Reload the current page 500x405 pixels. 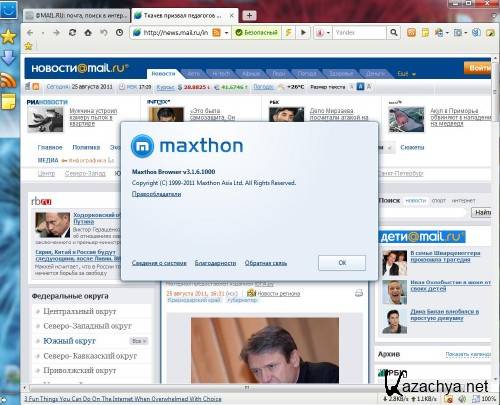coord(72,33)
